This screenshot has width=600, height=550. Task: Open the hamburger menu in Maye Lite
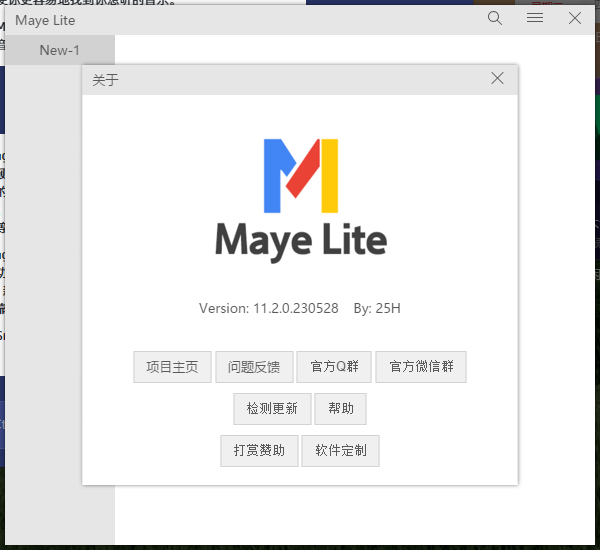pos(535,18)
